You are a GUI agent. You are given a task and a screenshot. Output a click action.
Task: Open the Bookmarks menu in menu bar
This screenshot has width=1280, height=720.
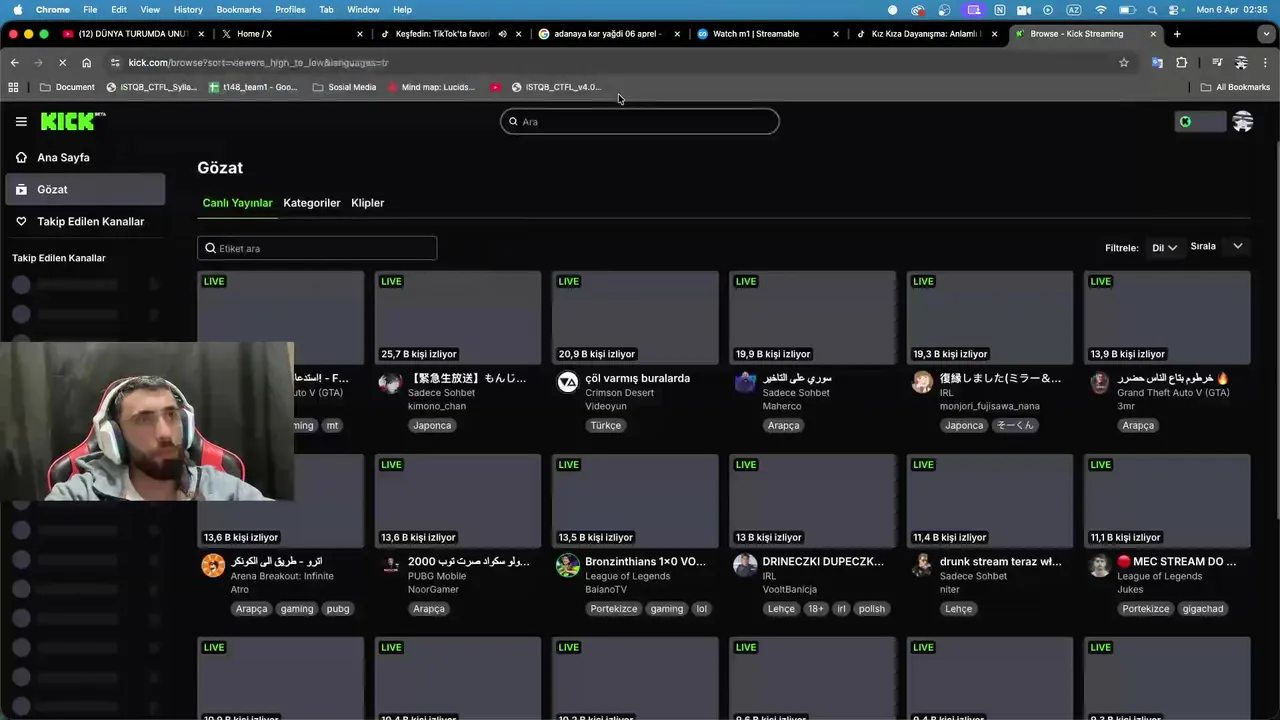coord(239,10)
